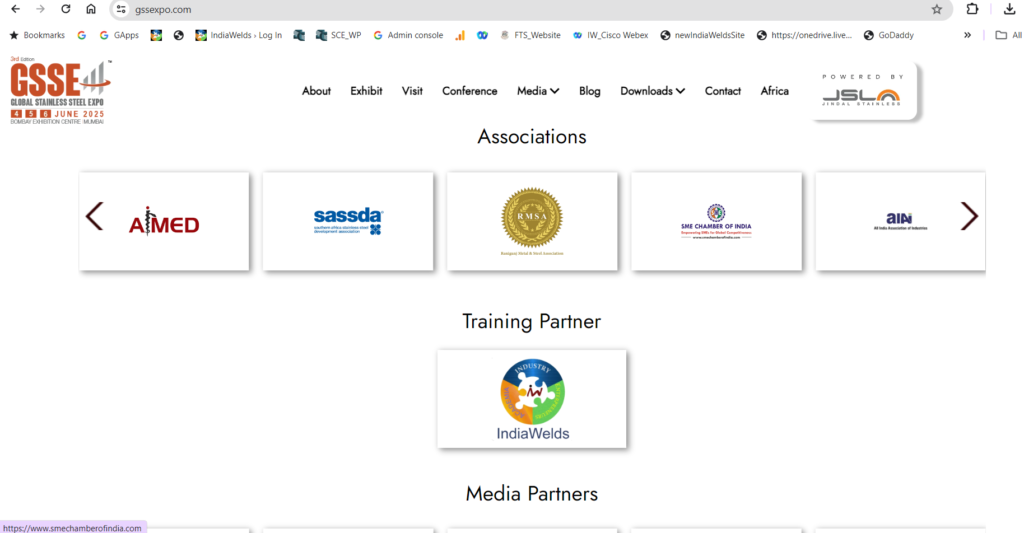Open the Conference menu item

pos(470,91)
